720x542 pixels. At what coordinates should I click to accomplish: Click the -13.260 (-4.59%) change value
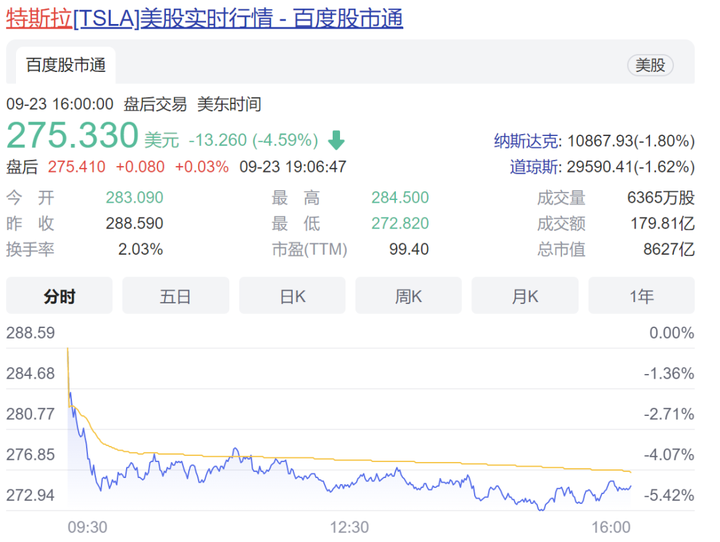253,140
